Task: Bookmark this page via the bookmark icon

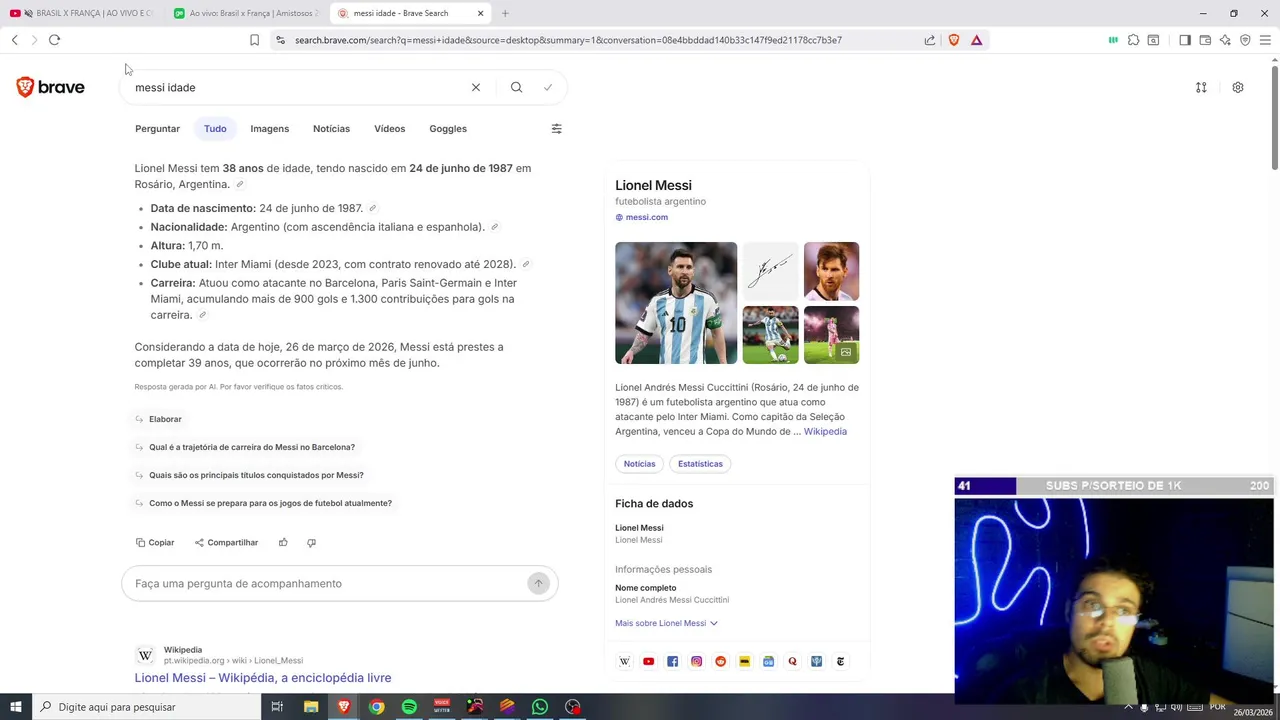Action: pyautogui.click(x=254, y=40)
